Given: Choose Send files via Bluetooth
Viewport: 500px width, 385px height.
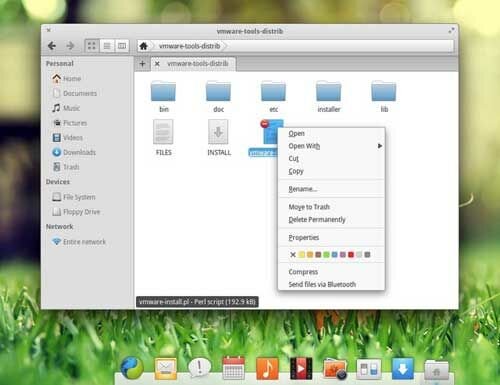Looking at the screenshot, I should (331, 284).
